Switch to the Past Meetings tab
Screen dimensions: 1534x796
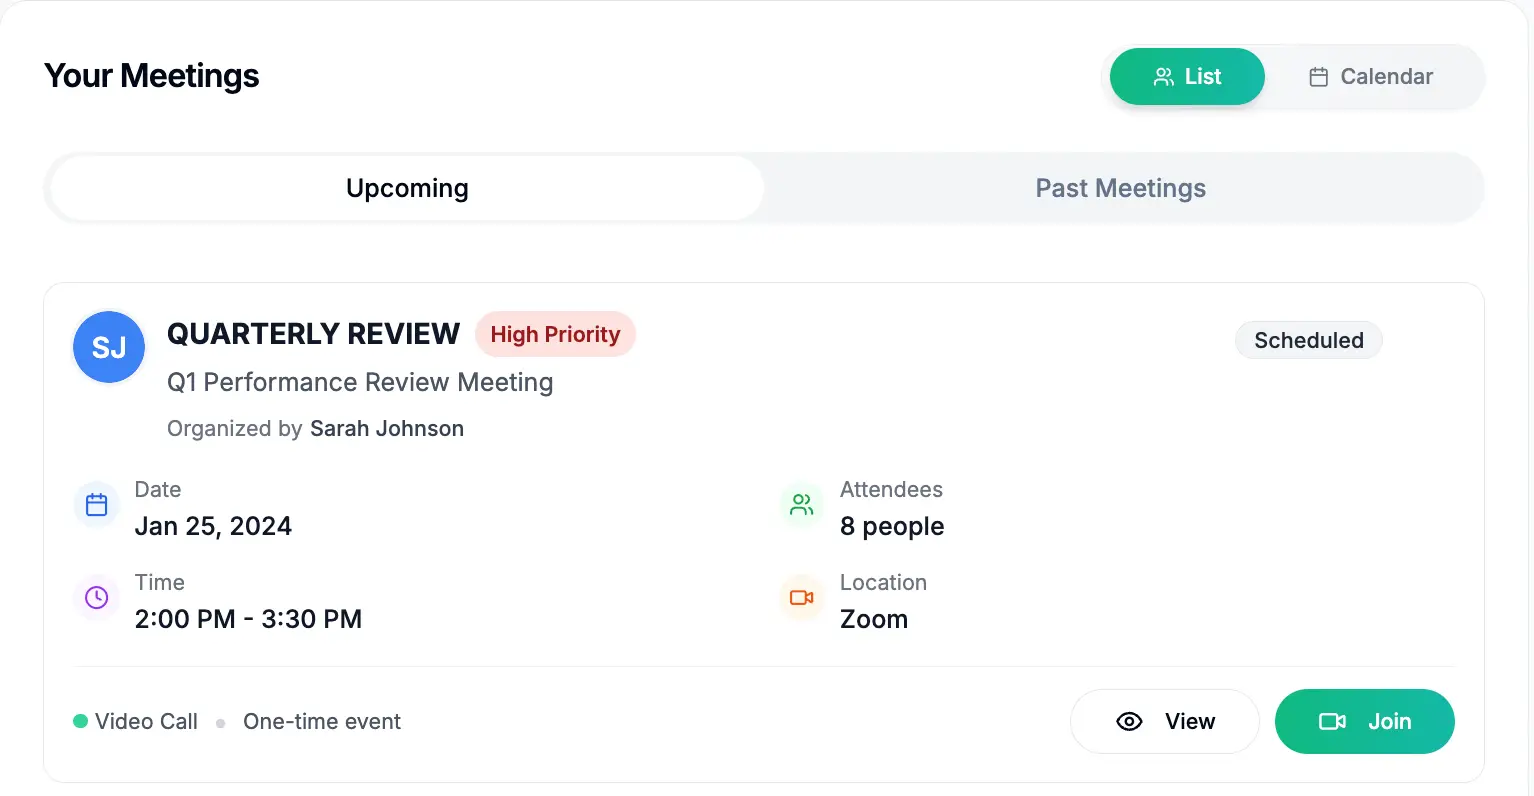pos(1120,188)
